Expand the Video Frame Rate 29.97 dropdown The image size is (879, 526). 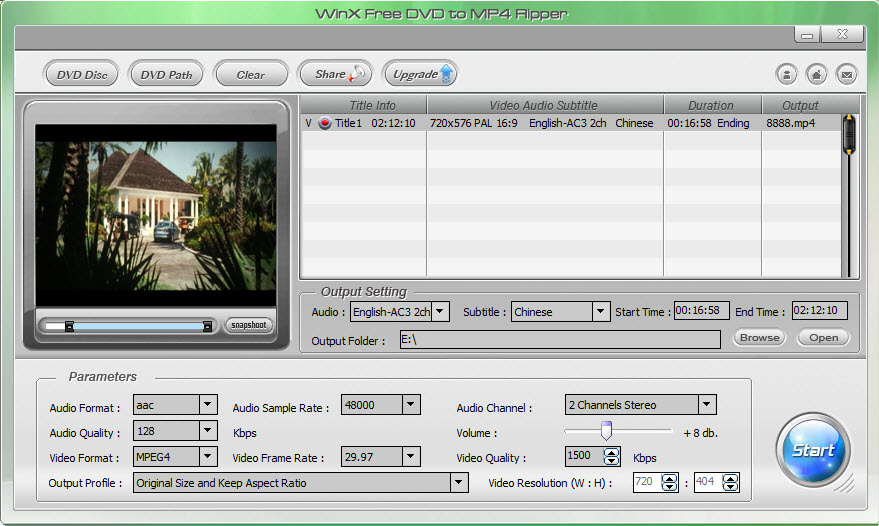[x=411, y=456]
